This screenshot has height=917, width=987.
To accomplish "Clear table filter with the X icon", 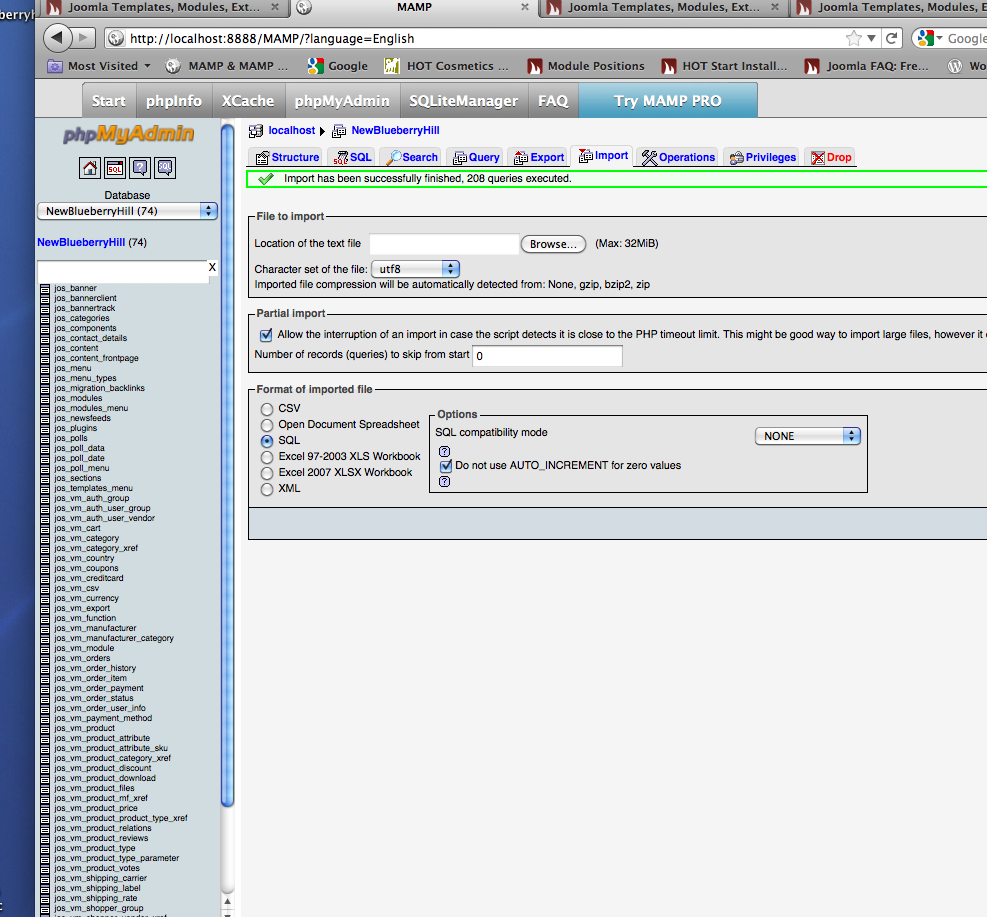I will tap(212, 267).
